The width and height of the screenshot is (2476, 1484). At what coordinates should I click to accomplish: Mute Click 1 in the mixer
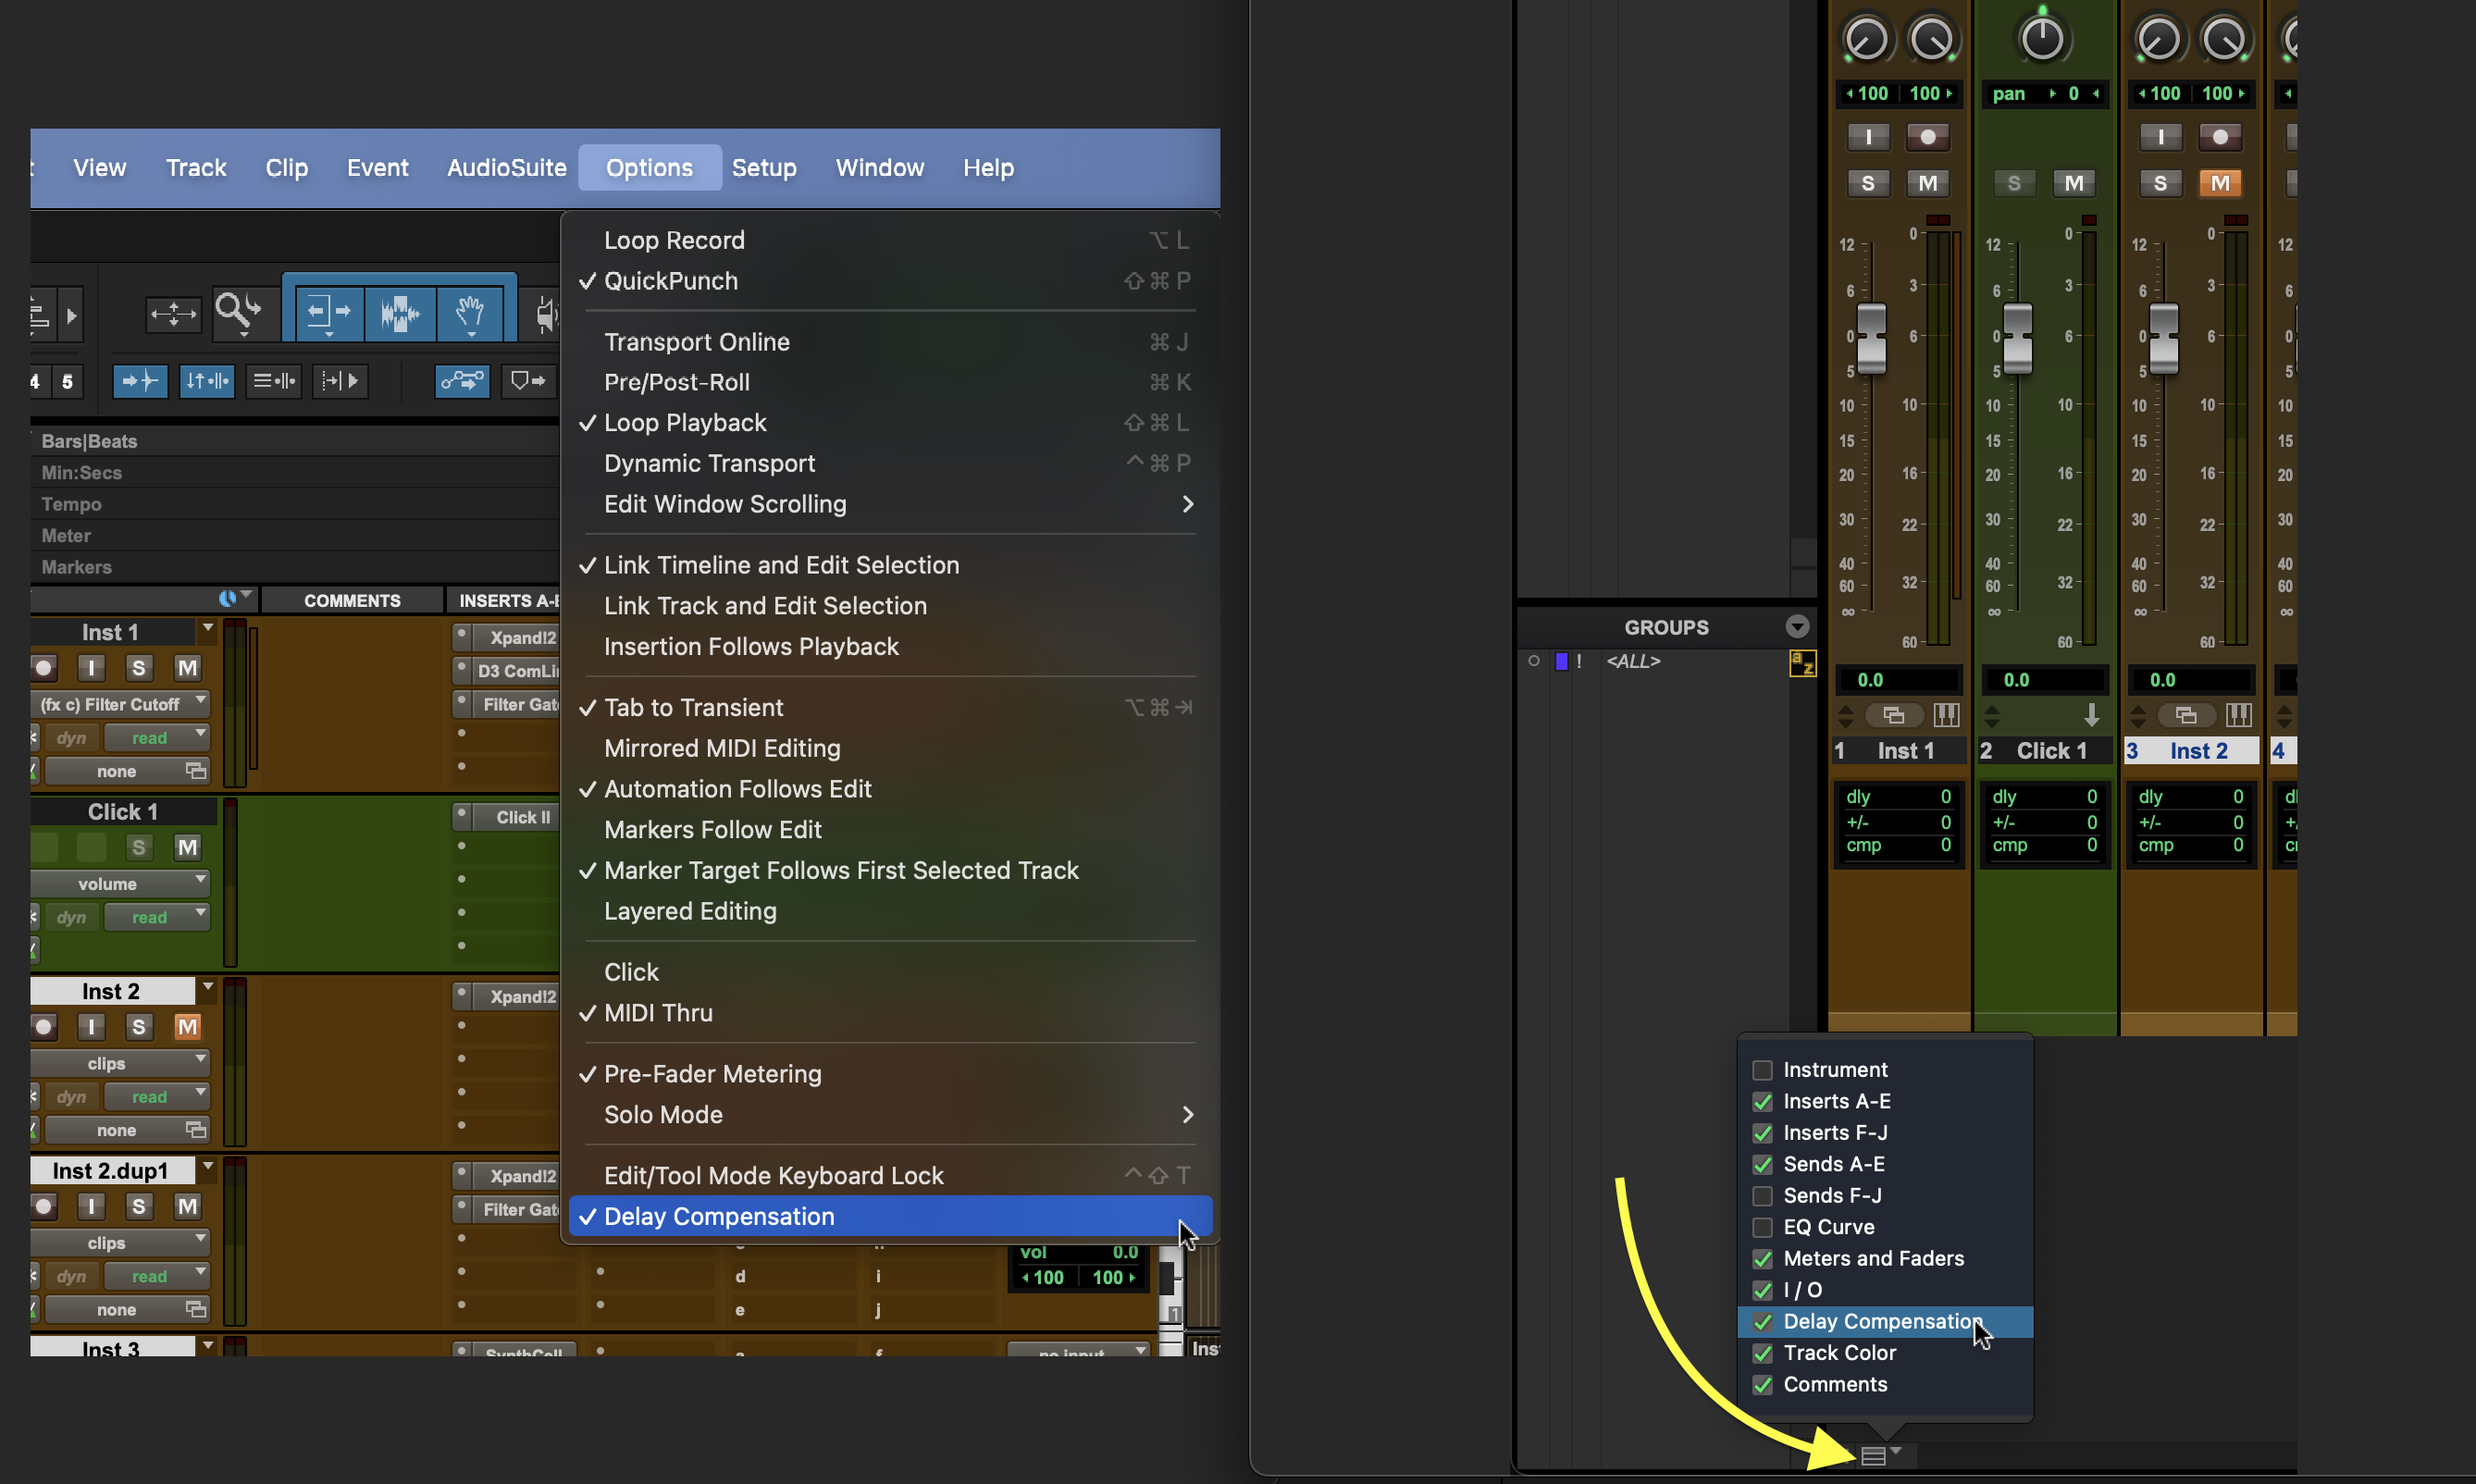[x=2074, y=183]
